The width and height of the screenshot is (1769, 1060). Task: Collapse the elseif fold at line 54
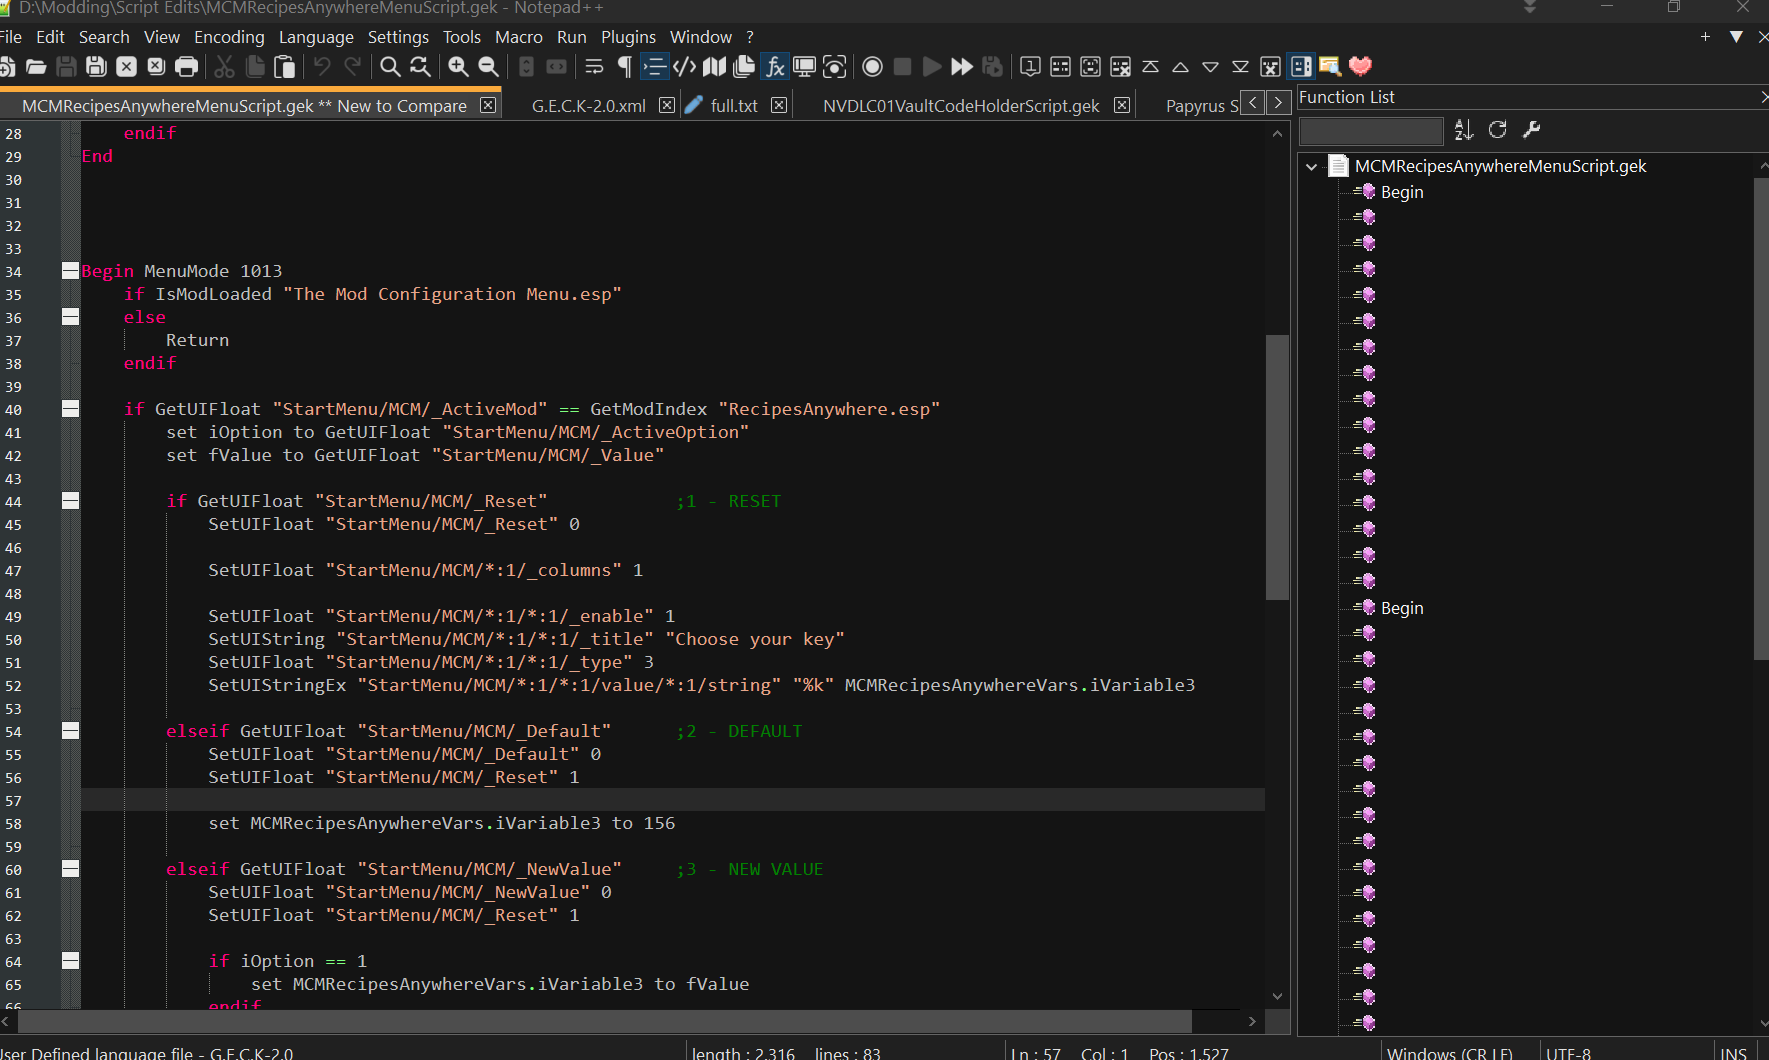pos(70,731)
